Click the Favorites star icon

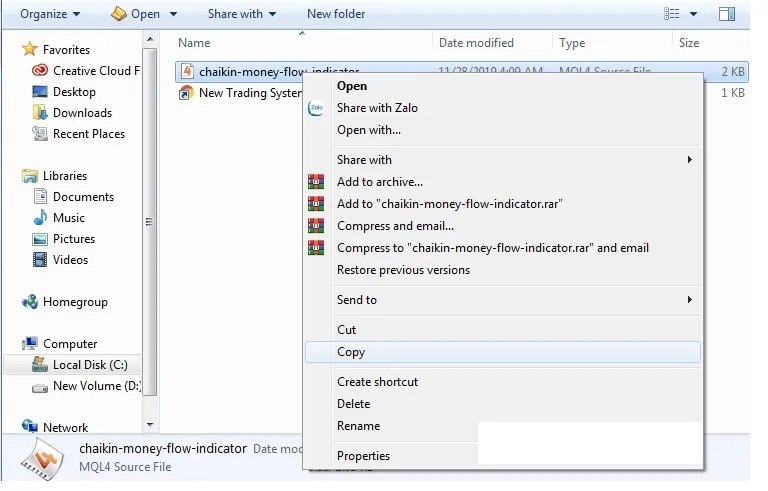(x=30, y=49)
